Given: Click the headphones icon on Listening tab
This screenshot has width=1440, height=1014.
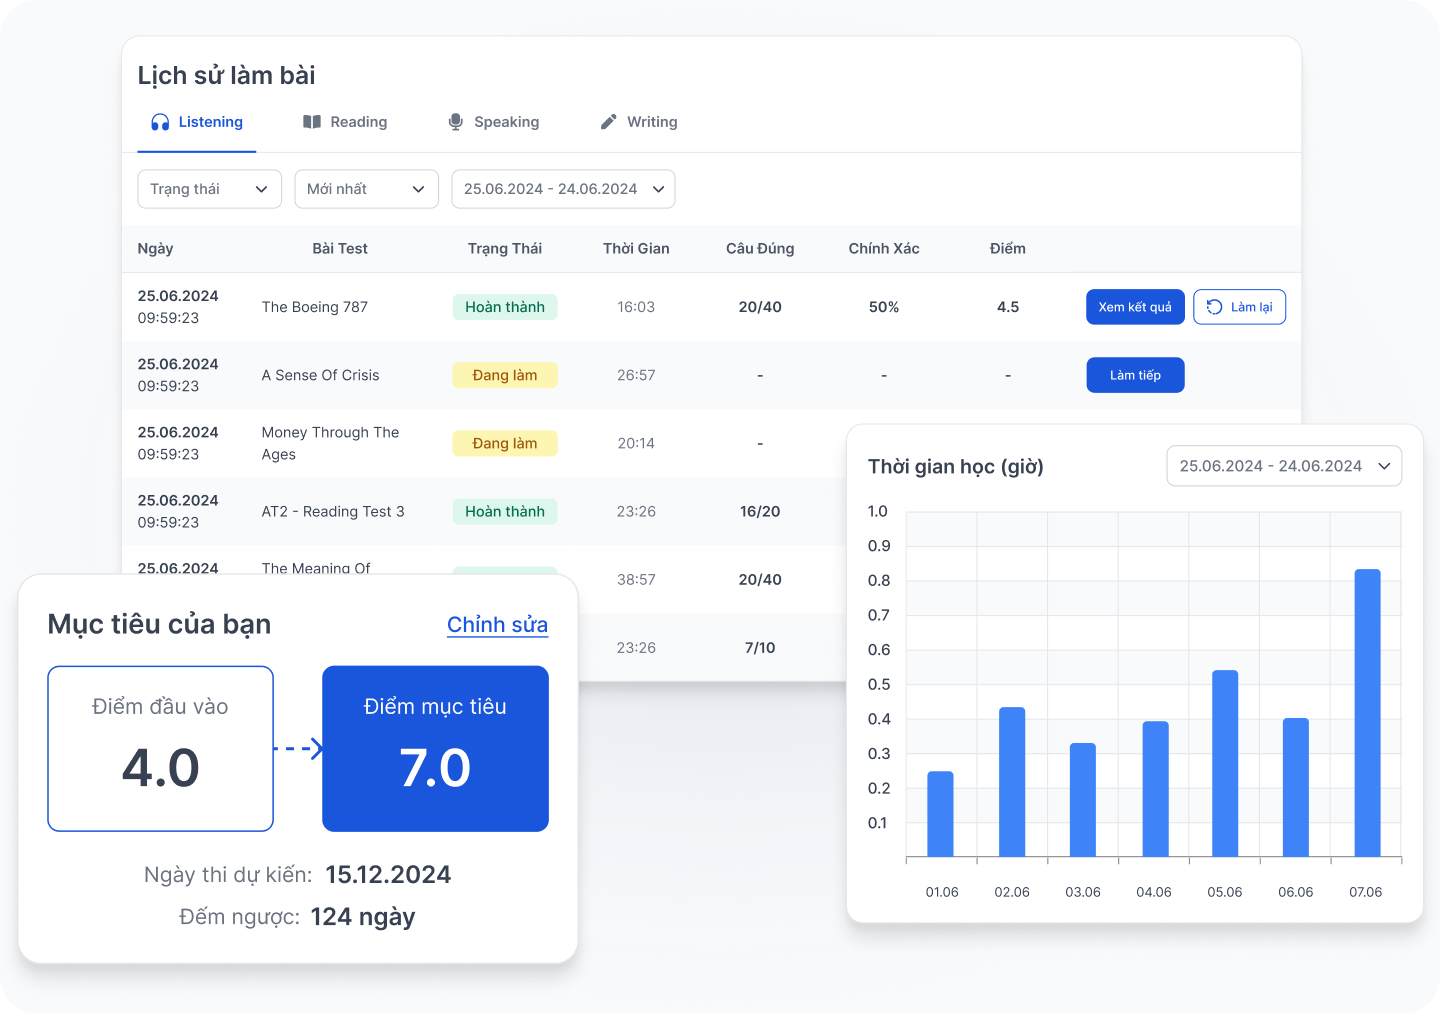Looking at the screenshot, I should (x=160, y=122).
